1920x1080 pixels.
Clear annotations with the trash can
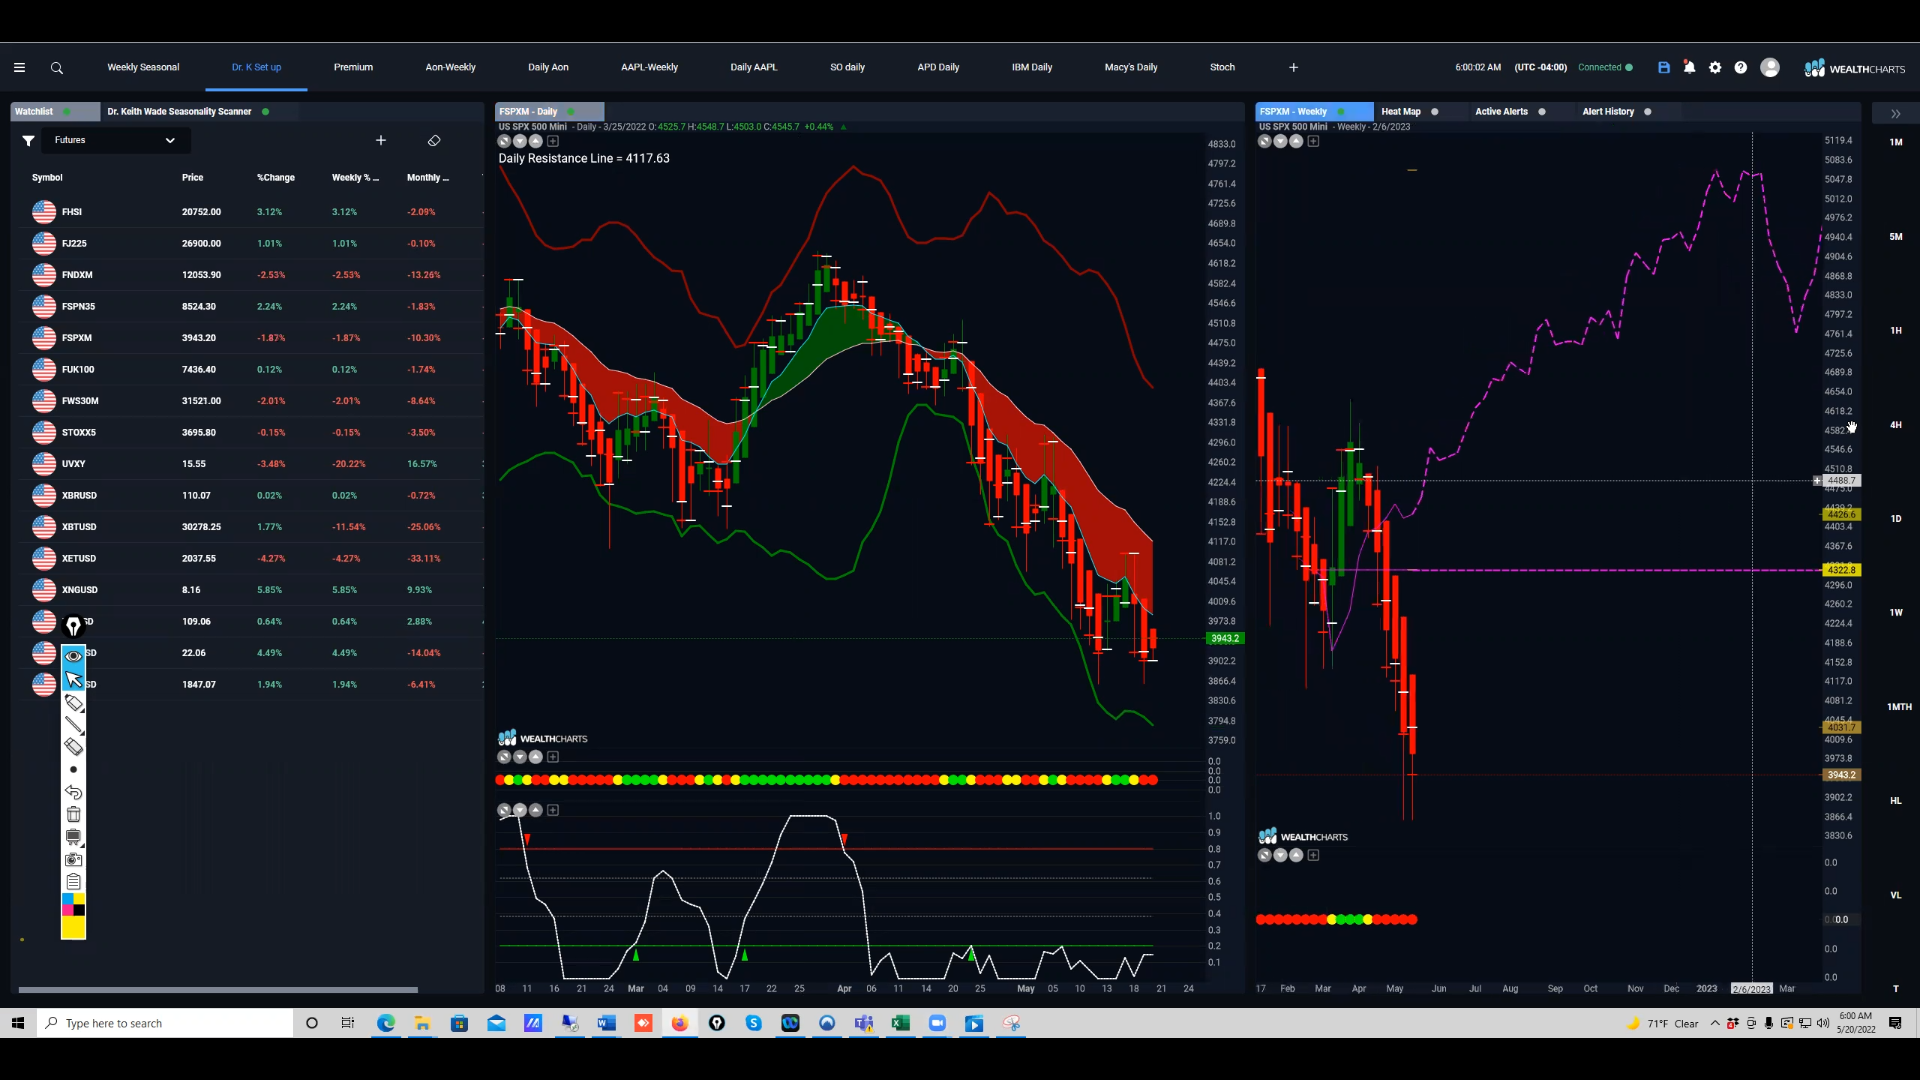coord(73,814)
